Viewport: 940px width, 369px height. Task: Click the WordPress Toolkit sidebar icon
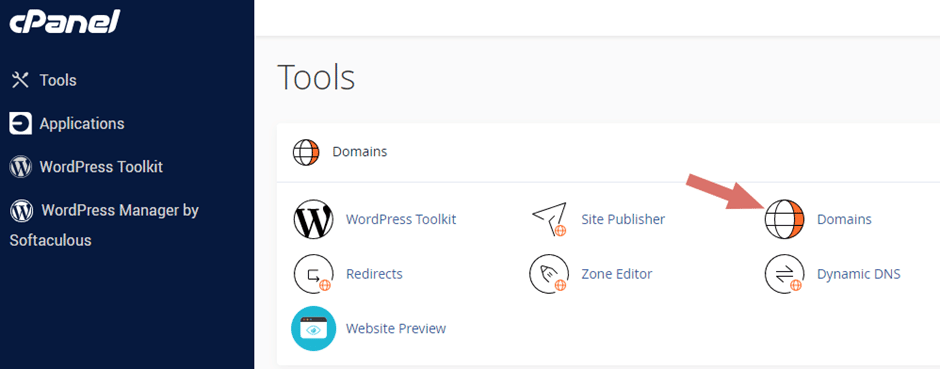tap(20, 167)
